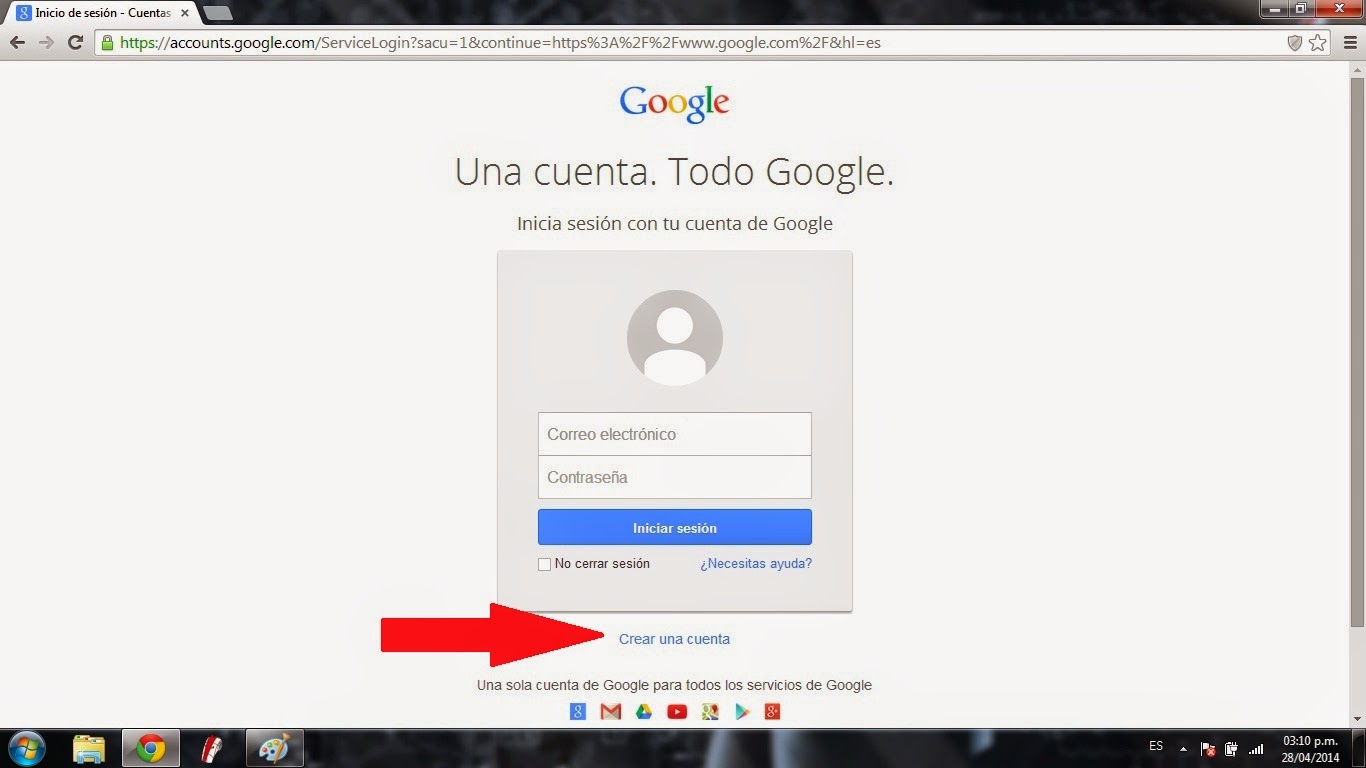Screen dimensions: 1366x768
Task: Open Google+ from the icon row
Action: click(x=773, y=711)
